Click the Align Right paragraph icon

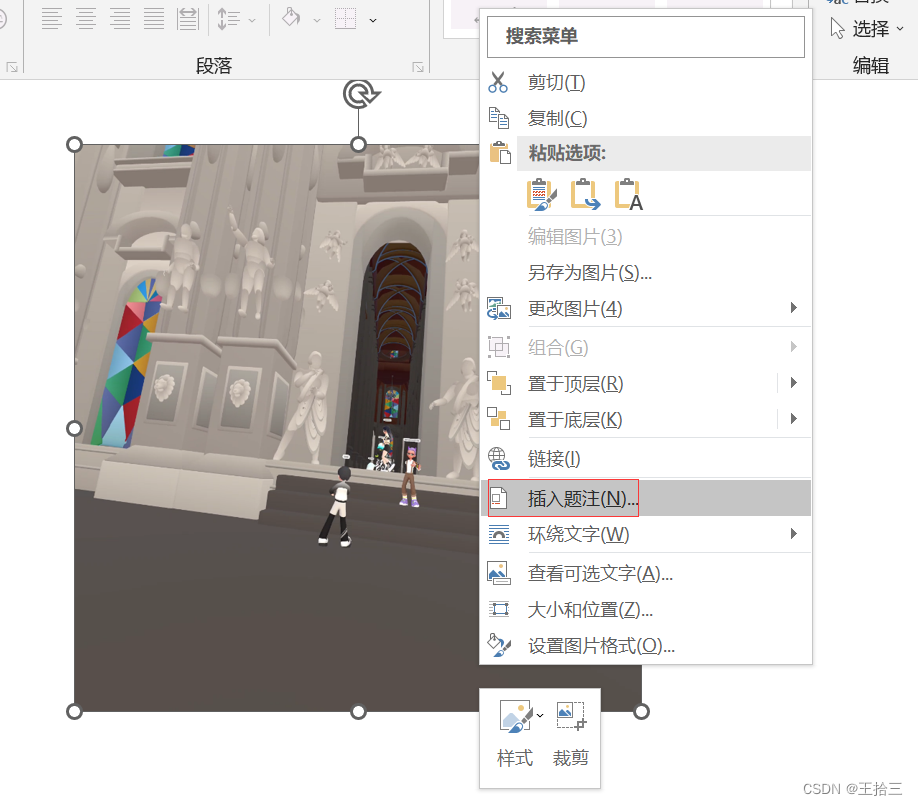point(120,19)
